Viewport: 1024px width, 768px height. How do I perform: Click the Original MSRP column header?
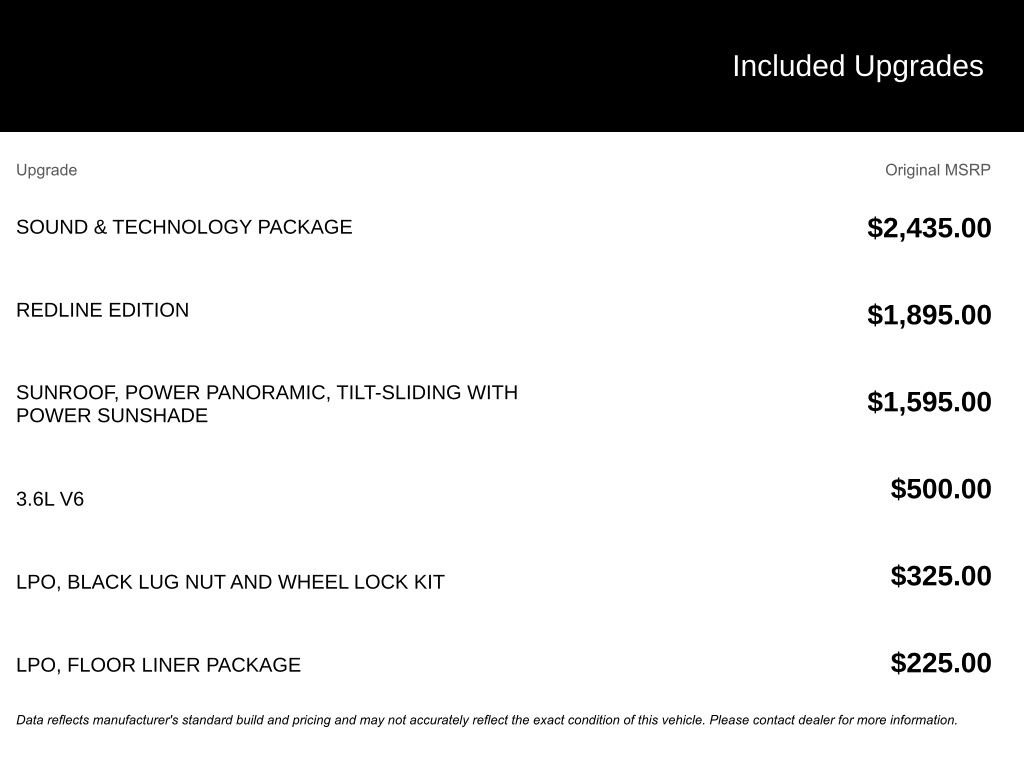(x=937, y=170)
